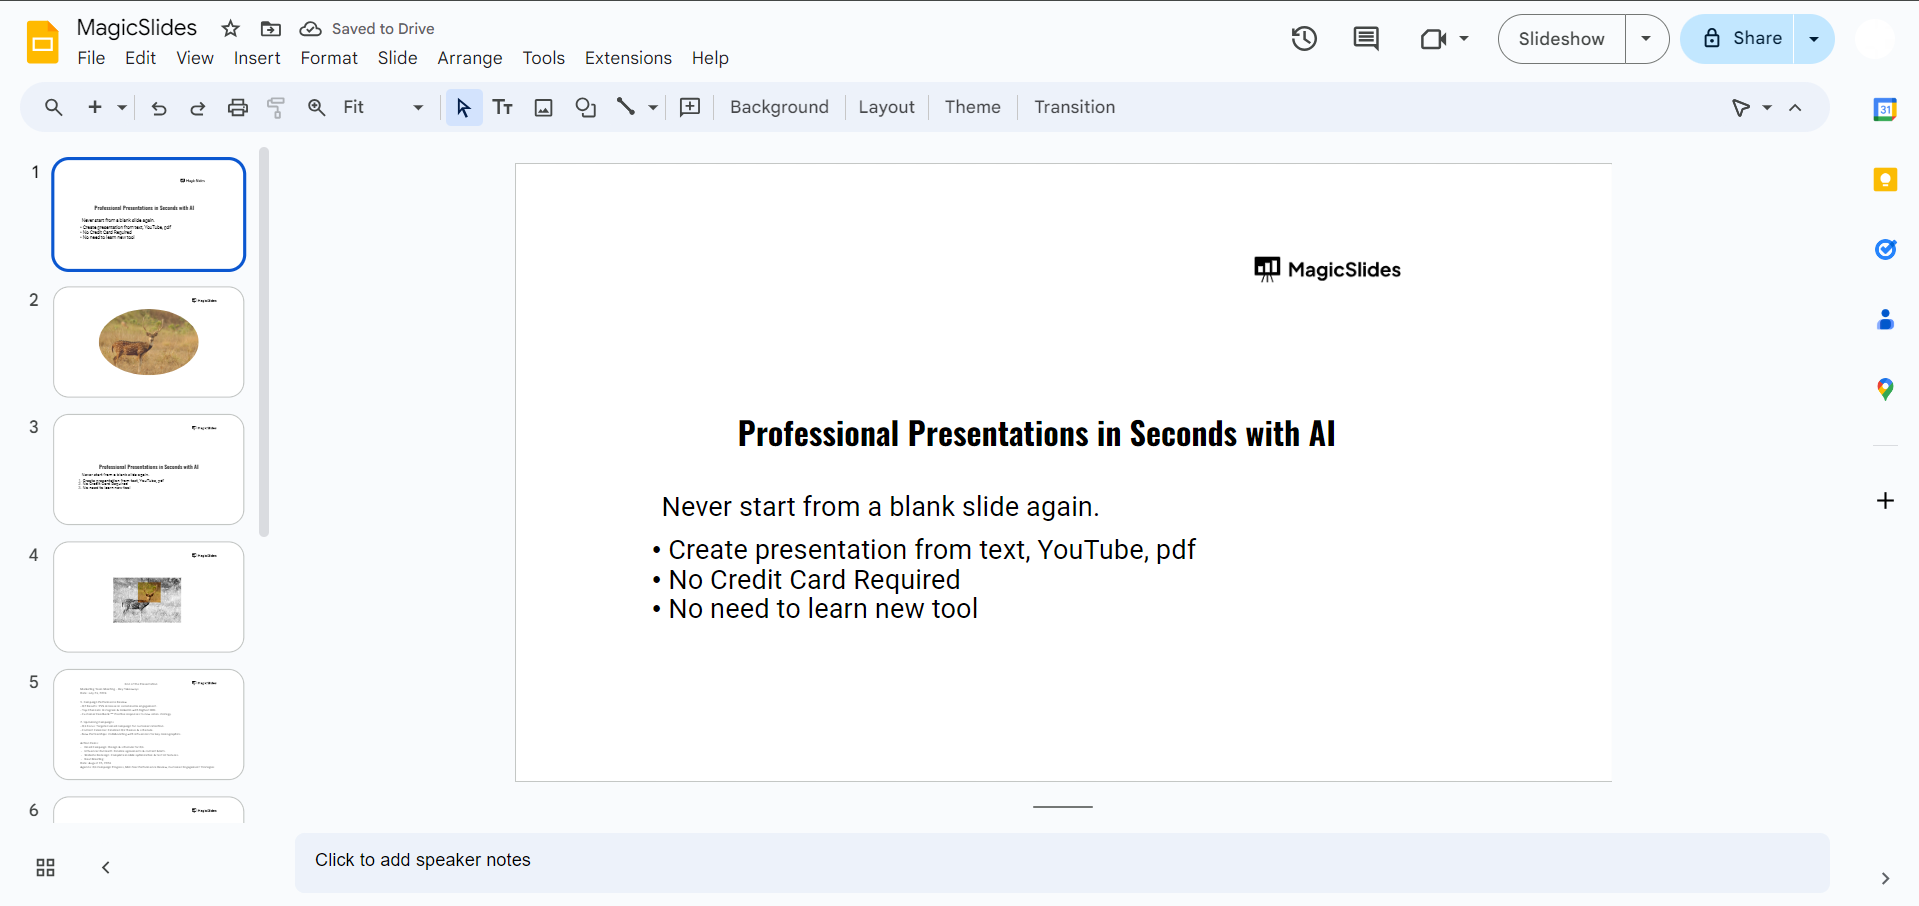
Task: Star the MagicSlides presentation
Action: 231,29
